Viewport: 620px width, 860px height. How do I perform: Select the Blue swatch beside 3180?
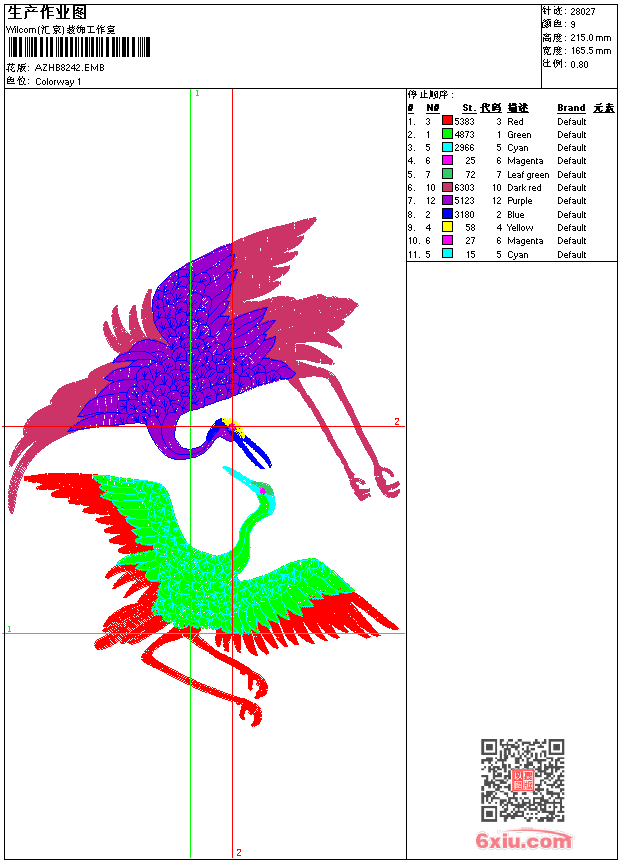[447, 214]
